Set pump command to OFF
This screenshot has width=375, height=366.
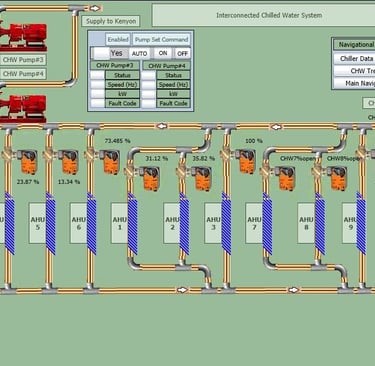182,53
